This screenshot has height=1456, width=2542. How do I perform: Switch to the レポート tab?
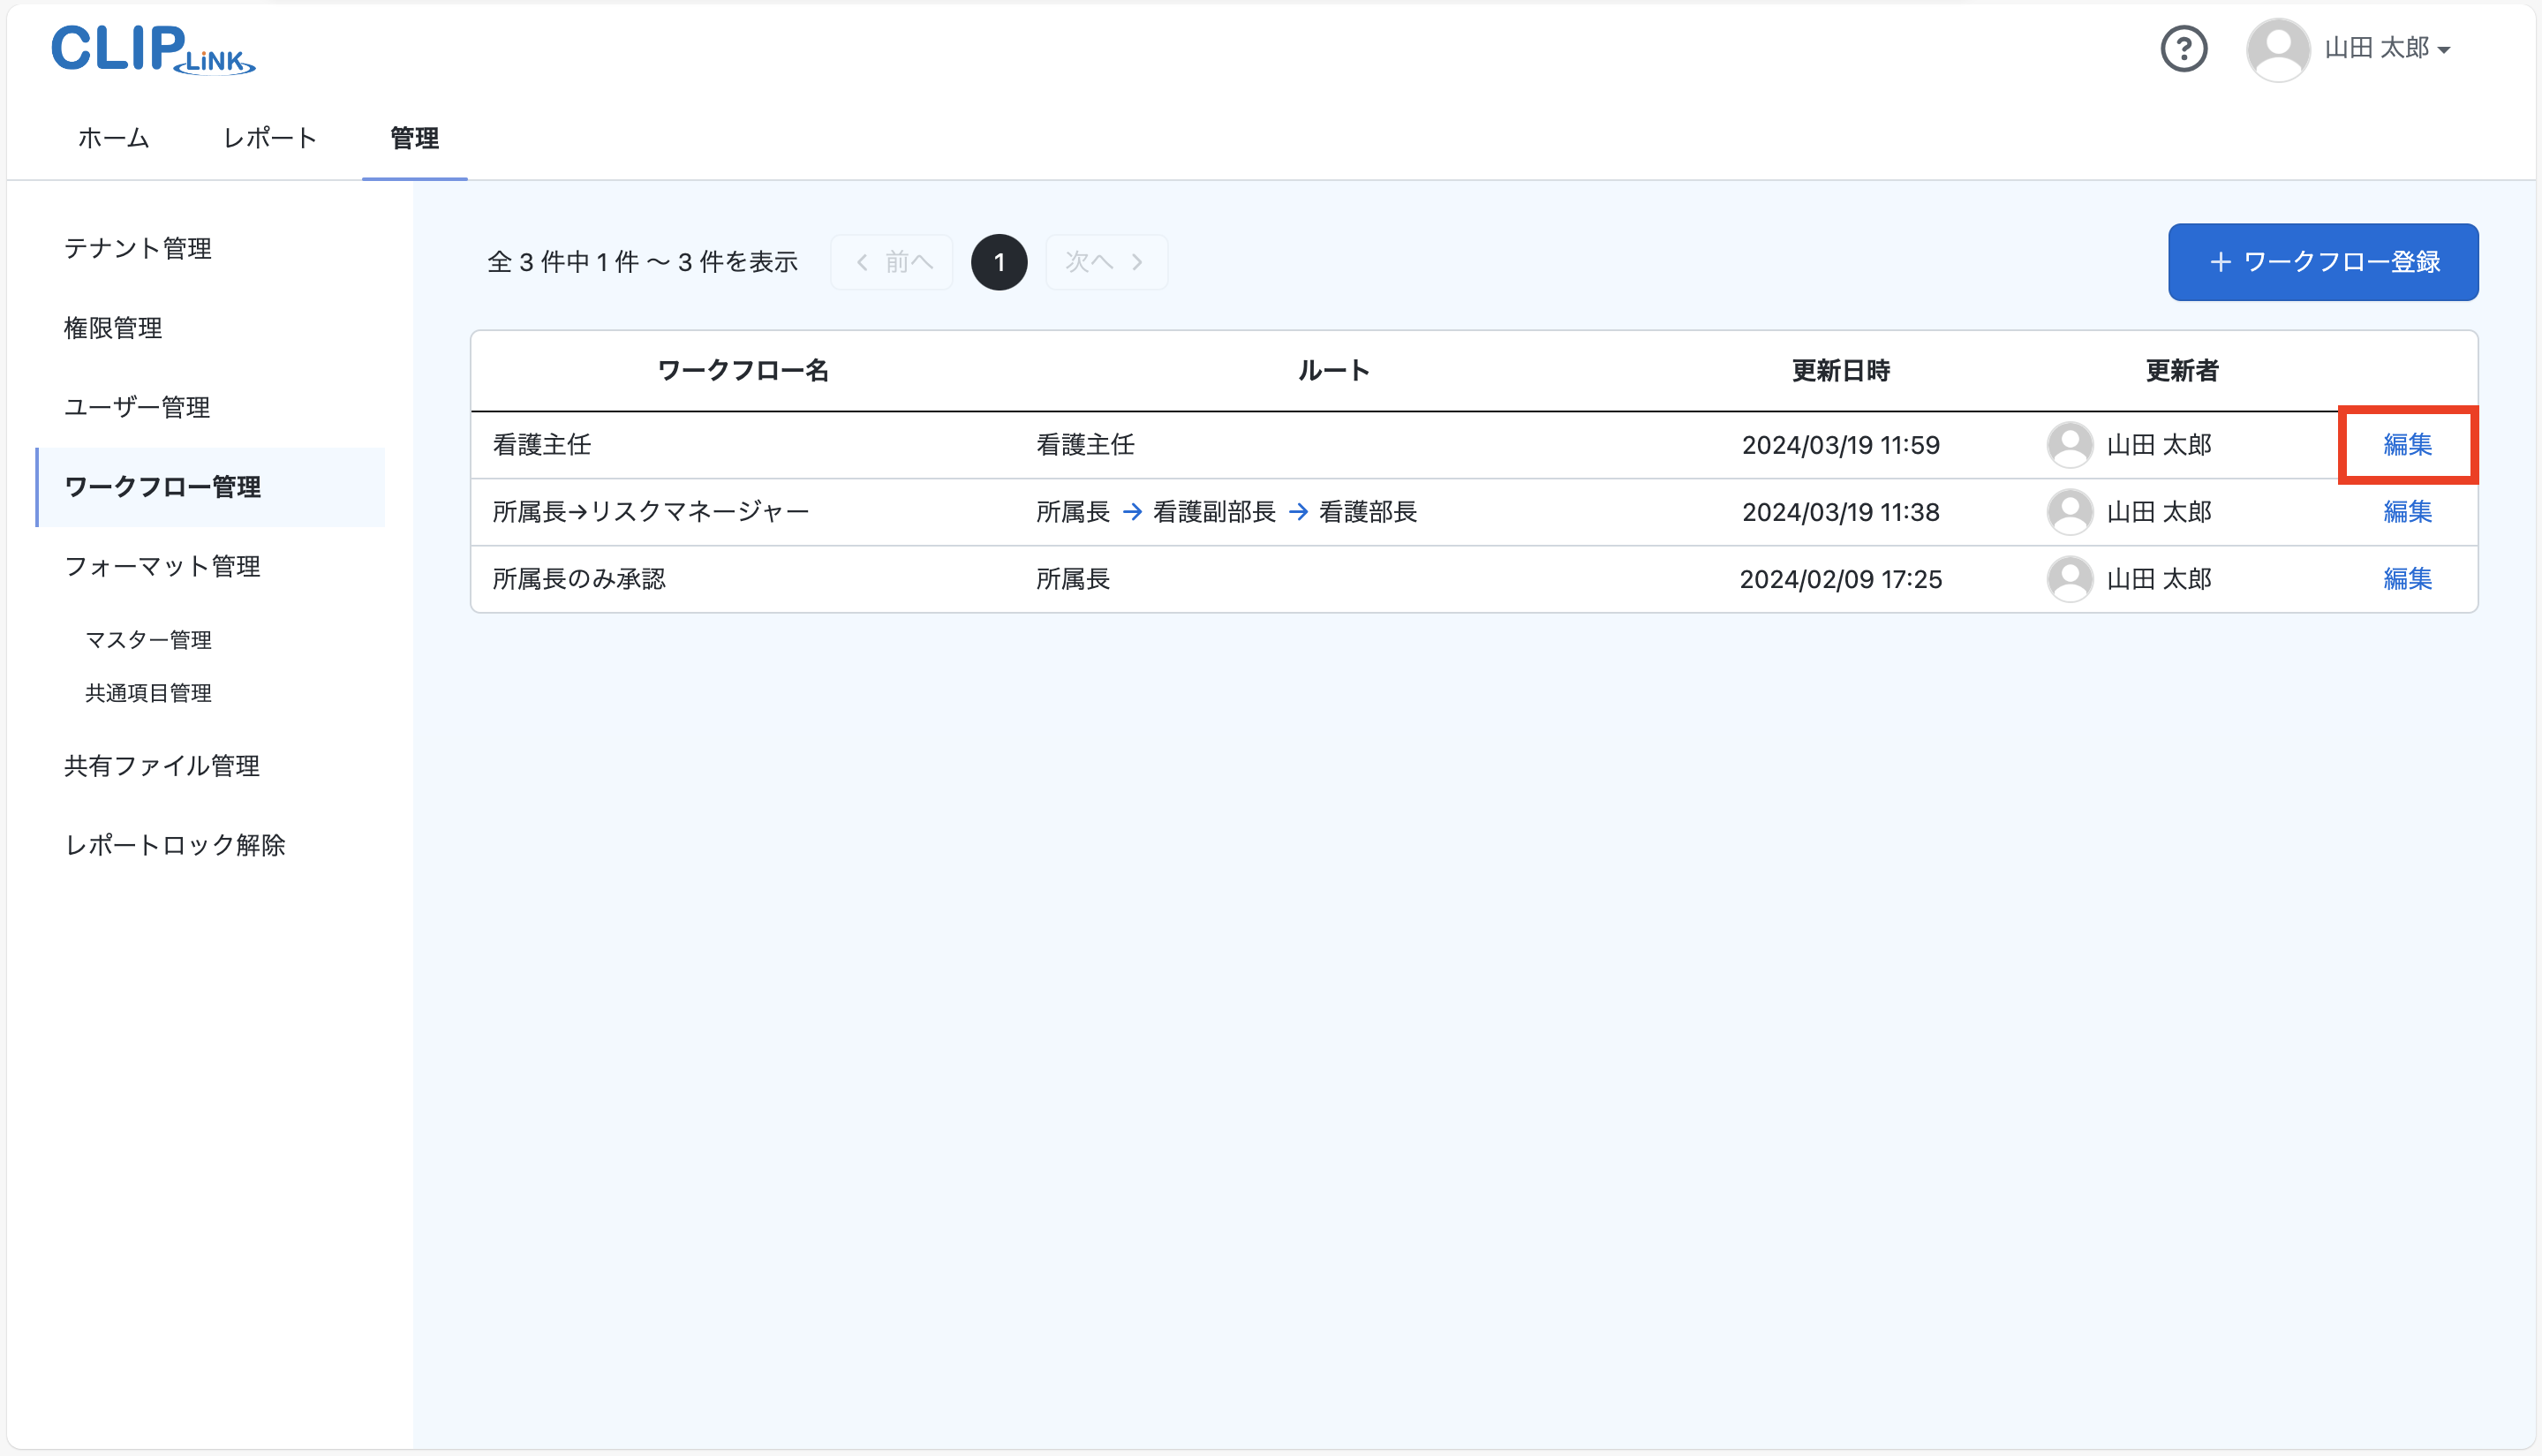click(x=269, y=138)
